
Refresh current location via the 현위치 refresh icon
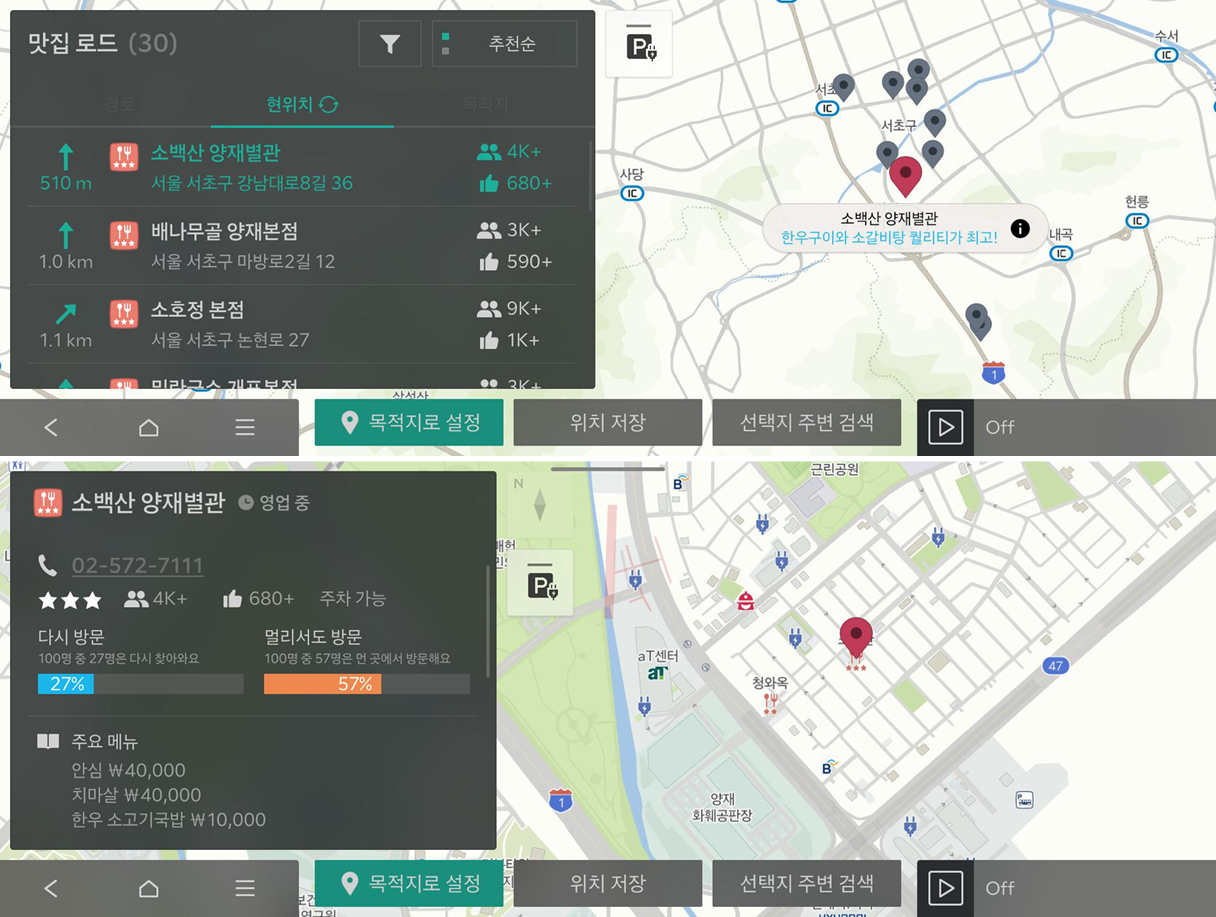(329, 105)
